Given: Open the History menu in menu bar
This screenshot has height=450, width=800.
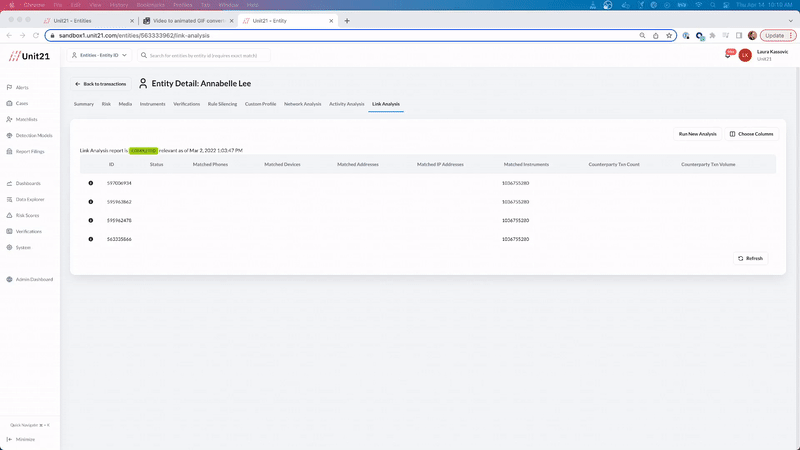Looking at the screenshot, I should pos(118,5).
